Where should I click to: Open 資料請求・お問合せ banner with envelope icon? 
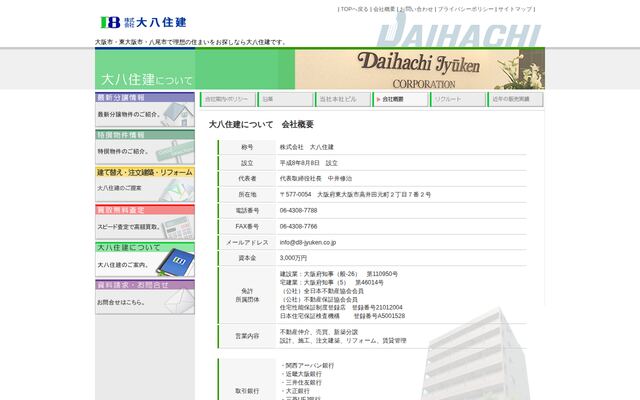tap(145, 297)
